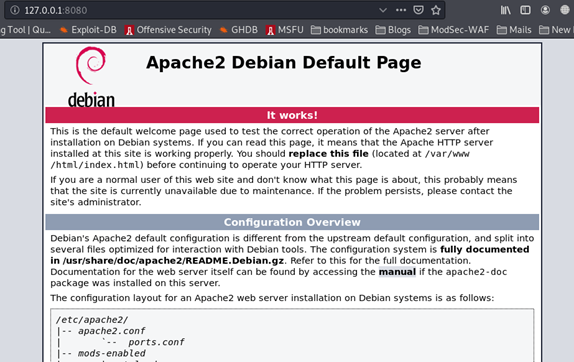Click the 'ports.conf' entry

point(156,342)
